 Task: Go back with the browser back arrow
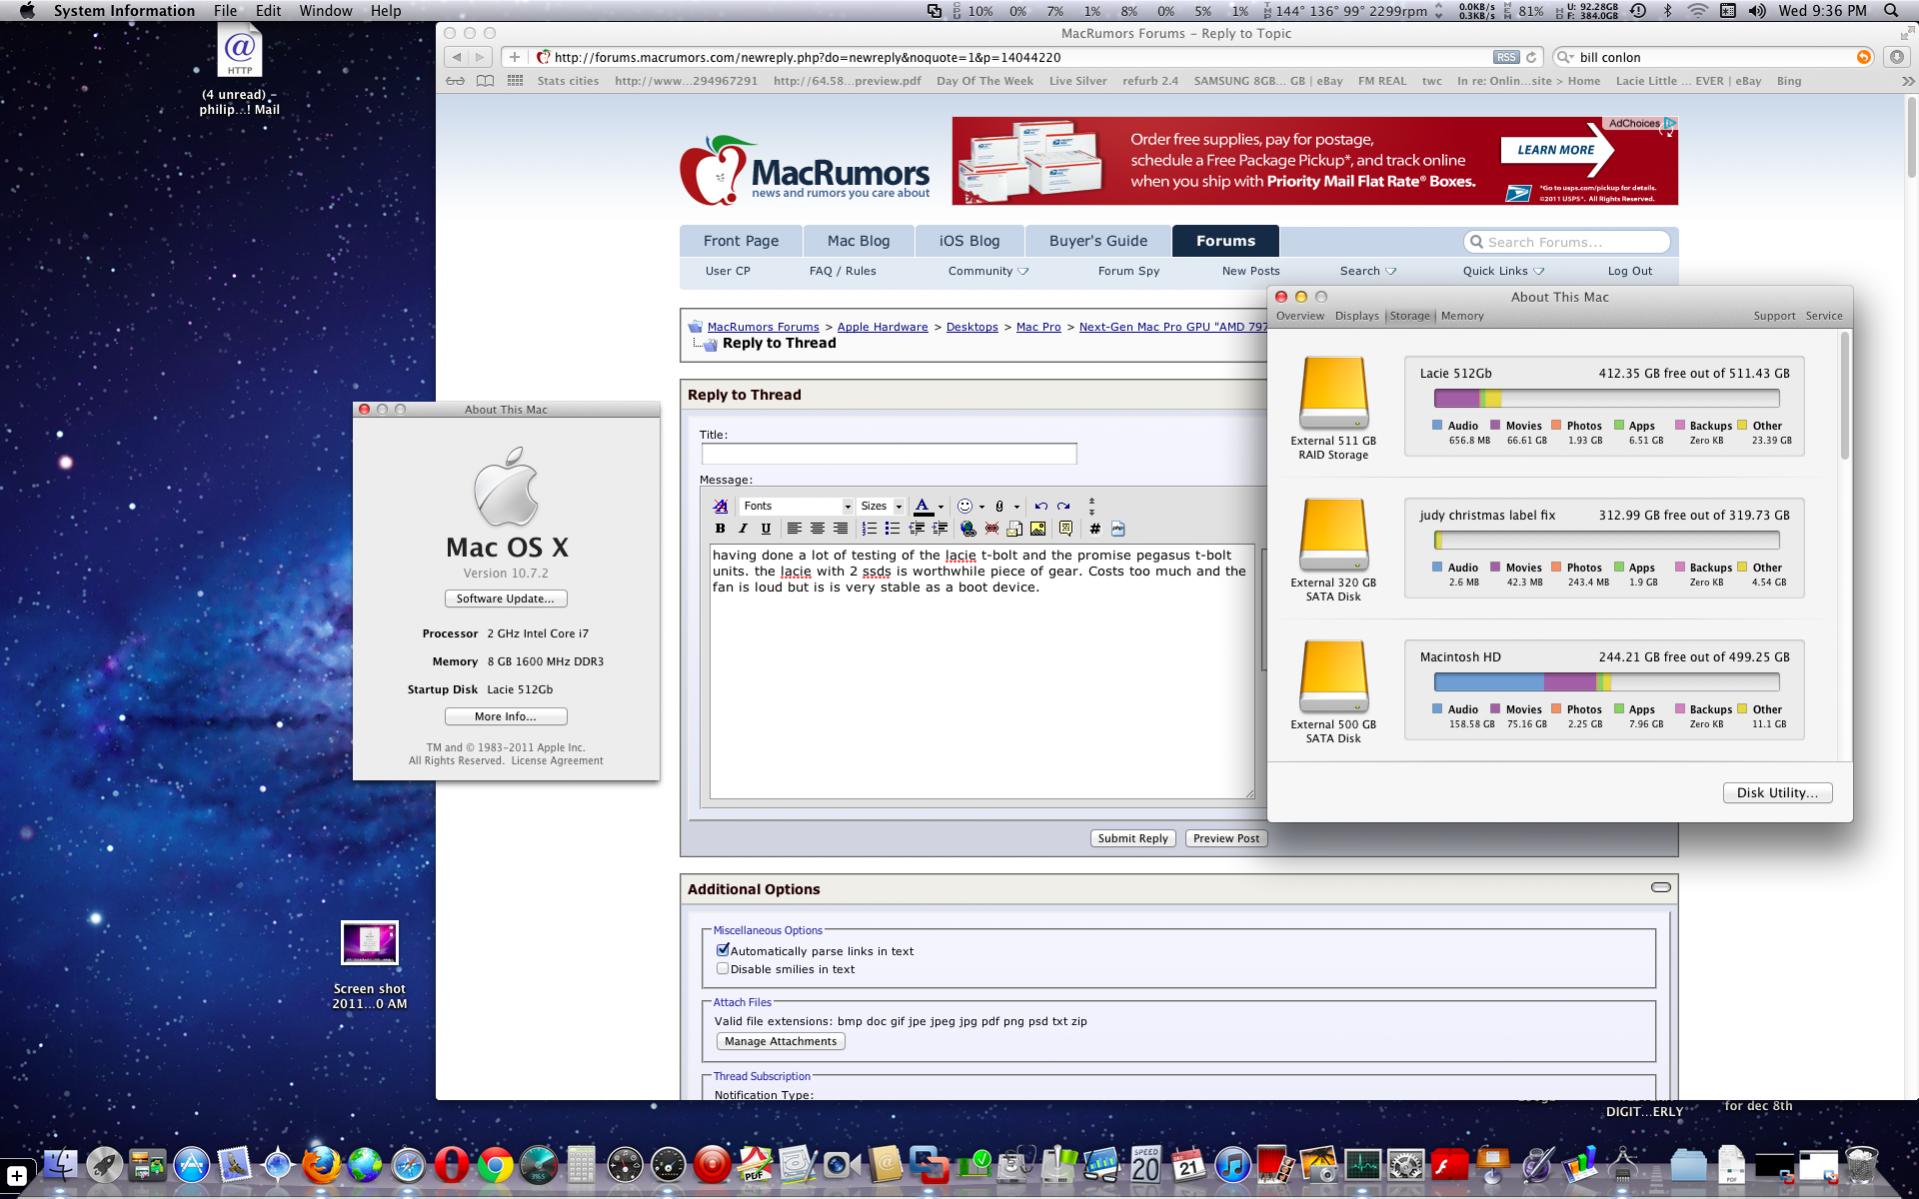click(456, 57)
